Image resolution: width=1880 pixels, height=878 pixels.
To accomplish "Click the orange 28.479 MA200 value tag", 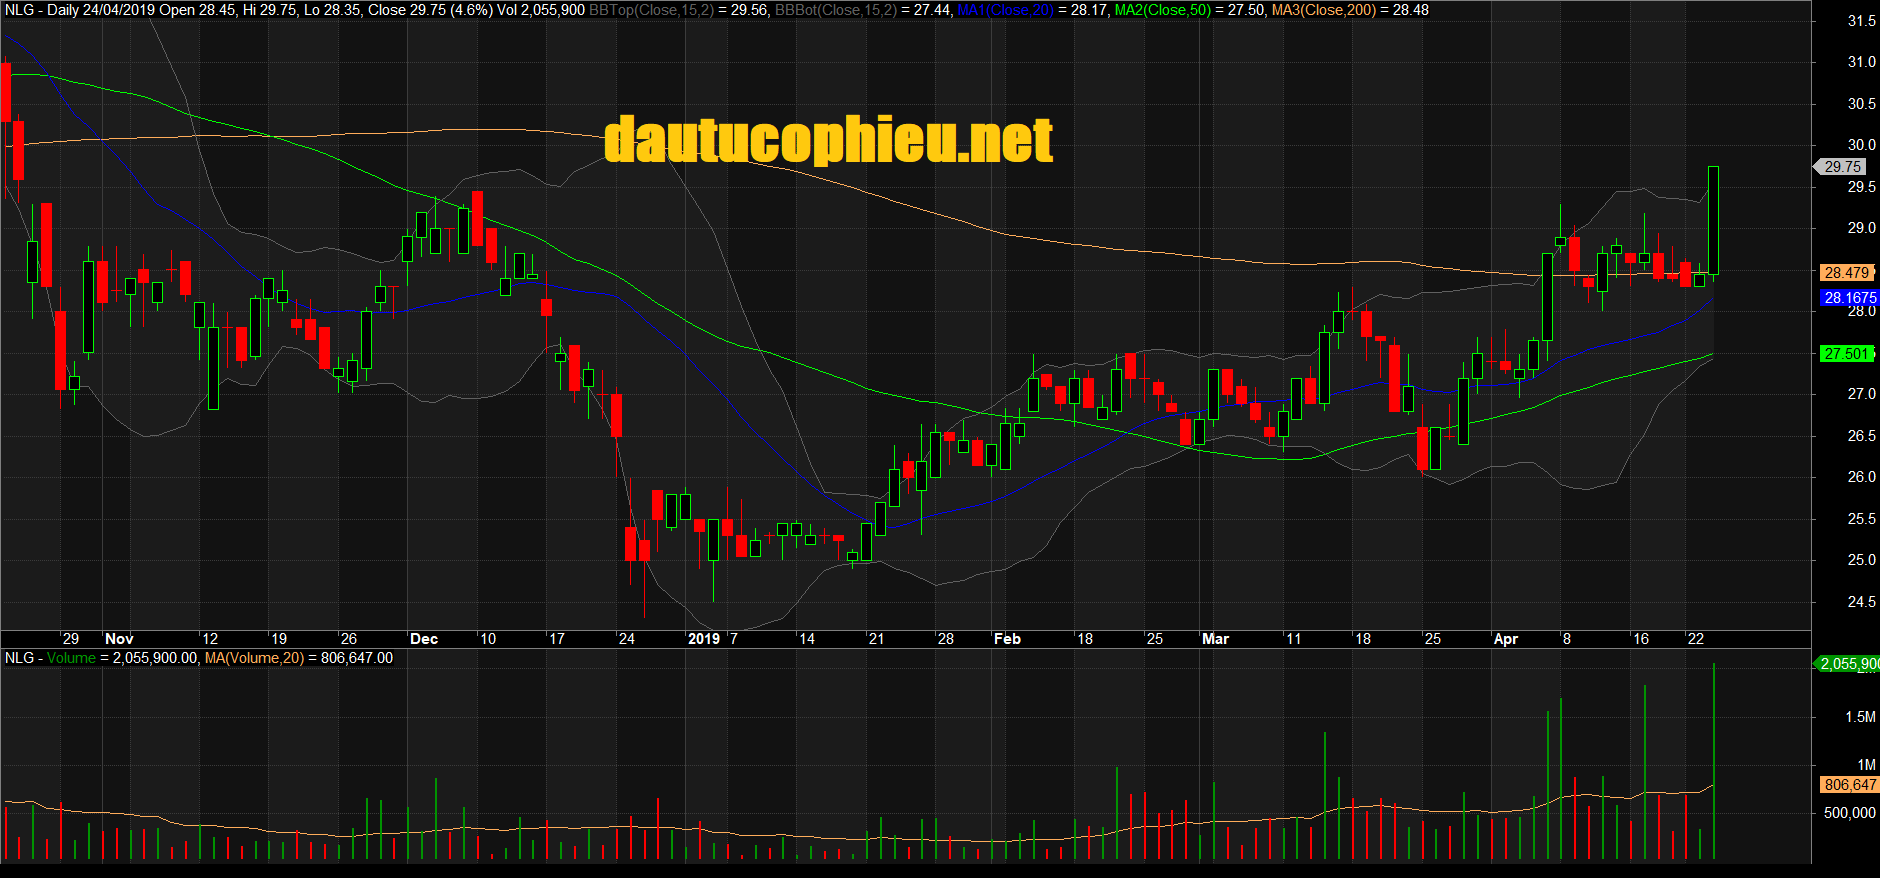I will tap(1846, 273).
